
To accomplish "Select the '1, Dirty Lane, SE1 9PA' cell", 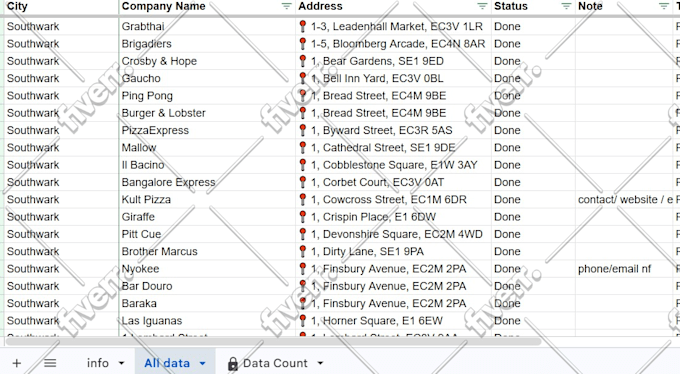I will tap(393, 252).
